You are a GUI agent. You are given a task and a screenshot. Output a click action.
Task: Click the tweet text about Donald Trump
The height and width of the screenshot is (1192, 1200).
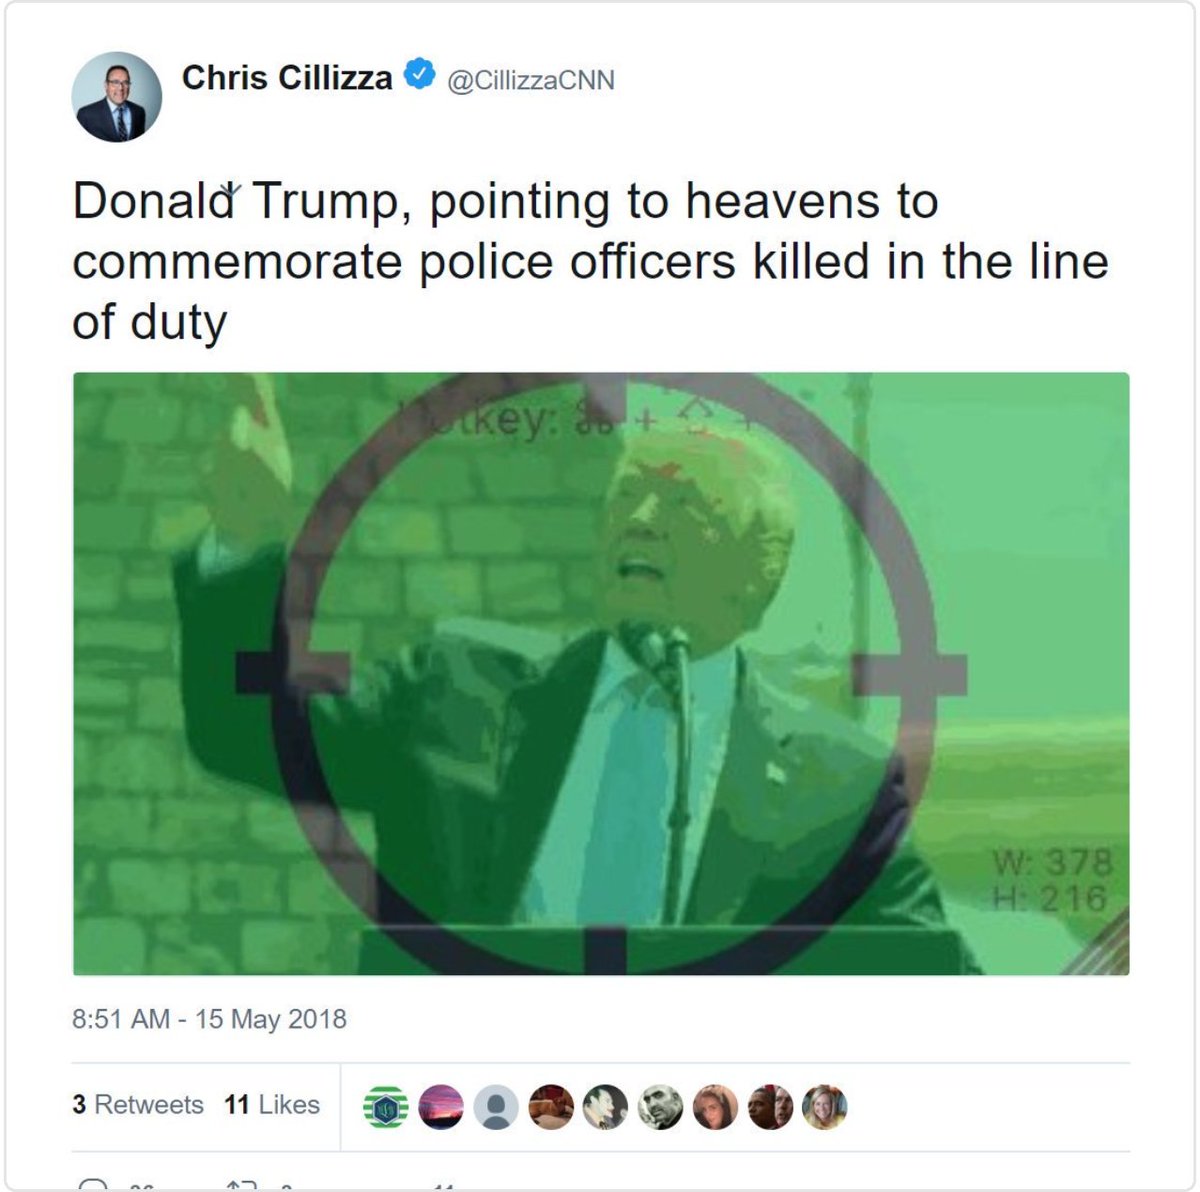tap(590, 262)
